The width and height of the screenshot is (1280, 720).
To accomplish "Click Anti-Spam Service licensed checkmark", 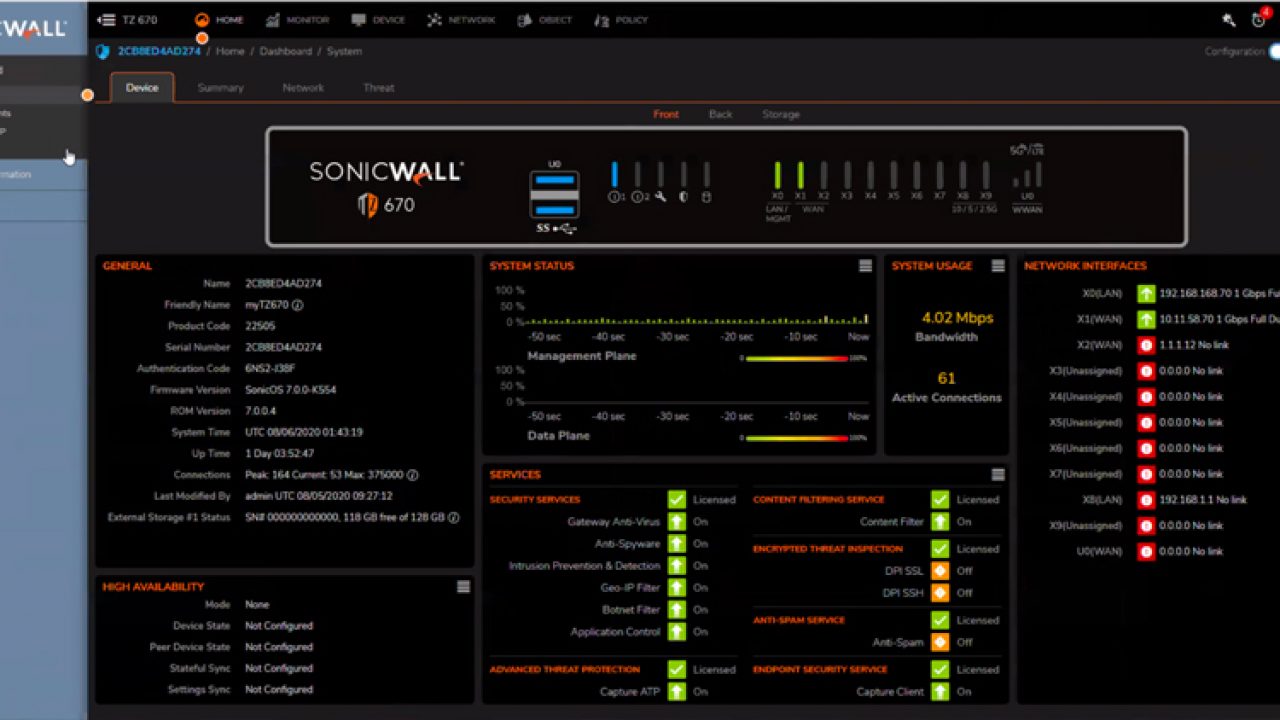I will coord(940,620).
